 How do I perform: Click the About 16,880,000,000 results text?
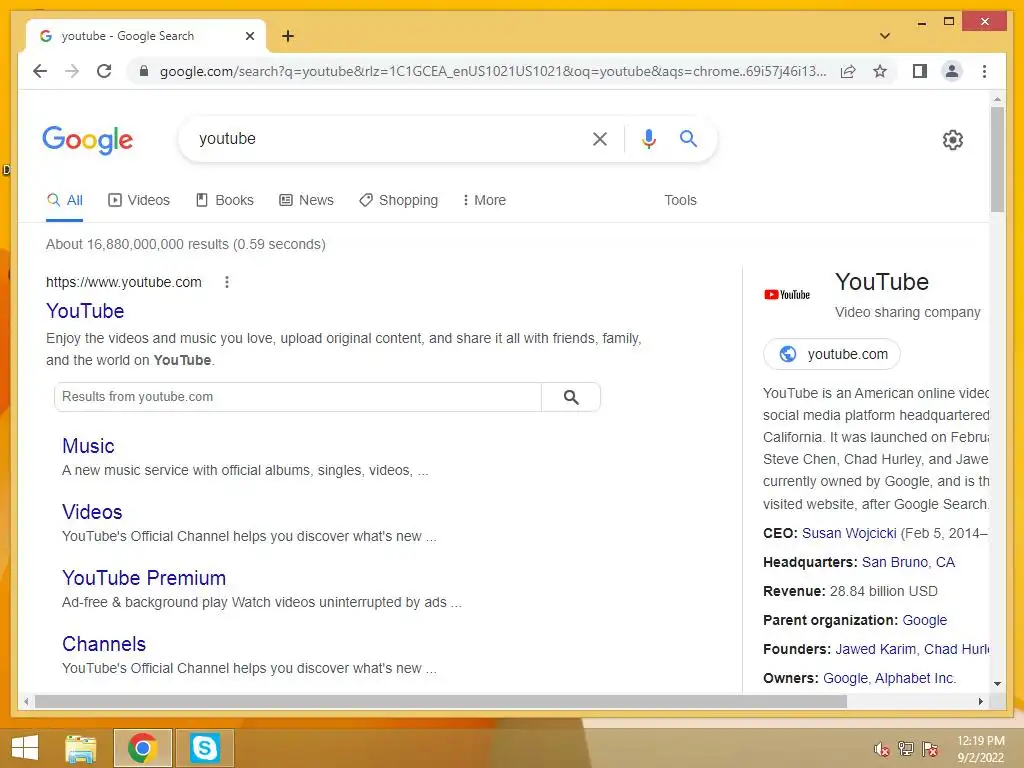[x=185, y=244]
